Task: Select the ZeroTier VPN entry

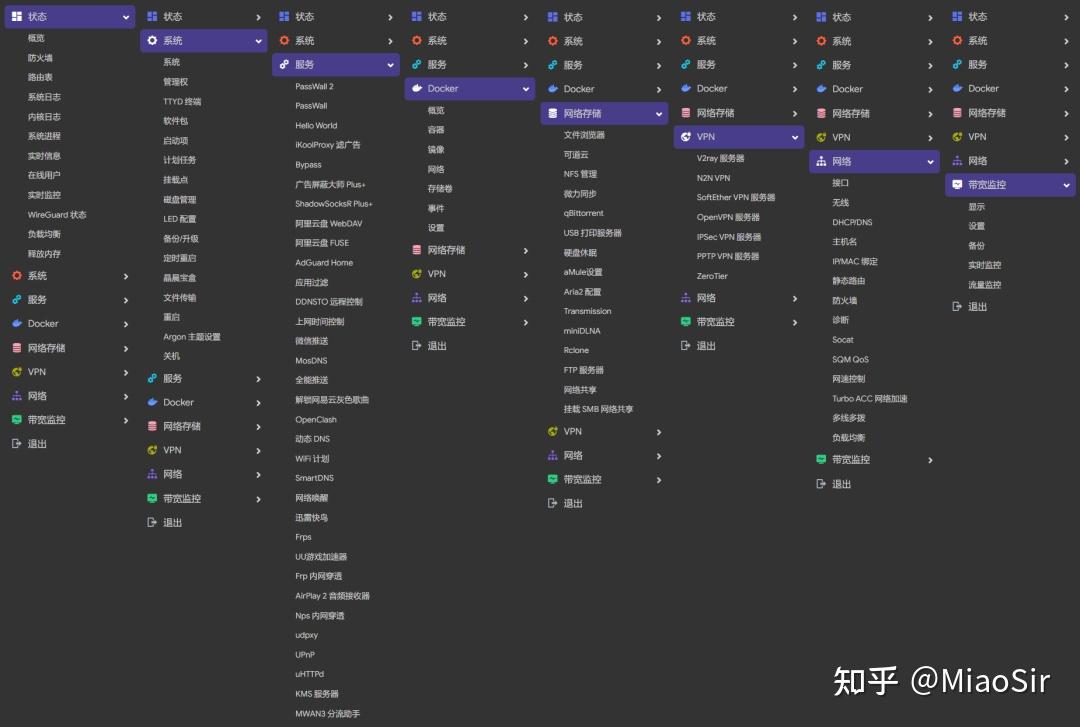Action: (x=712, y=276)
